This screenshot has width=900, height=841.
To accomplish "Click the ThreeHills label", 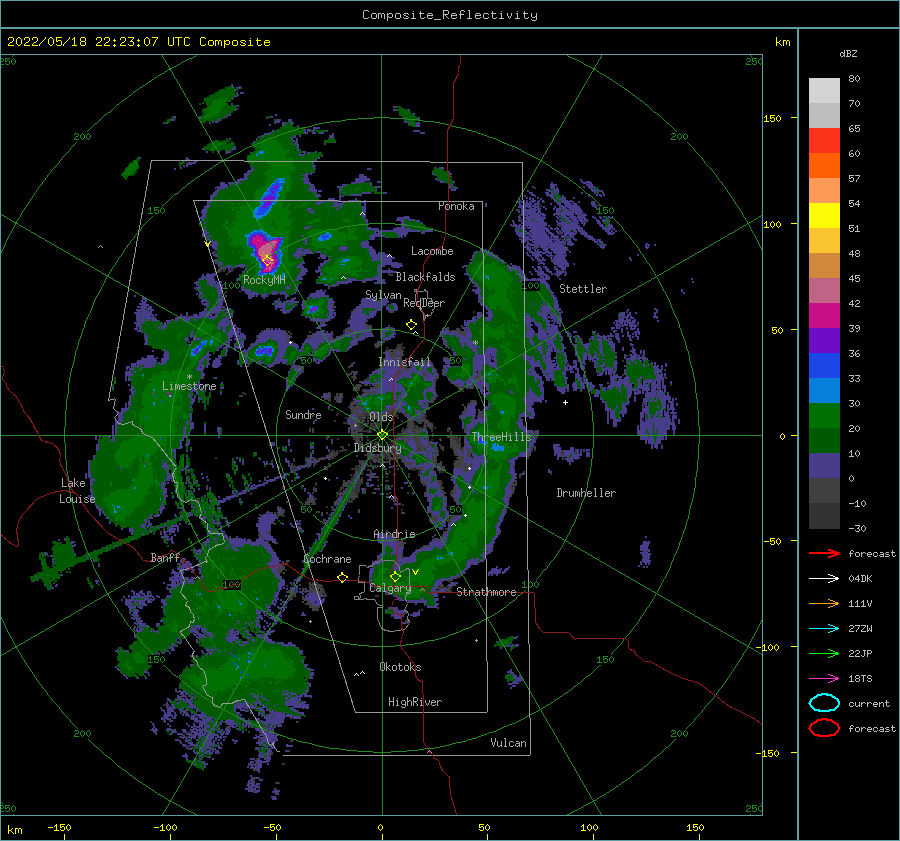I will coord(502,437).
